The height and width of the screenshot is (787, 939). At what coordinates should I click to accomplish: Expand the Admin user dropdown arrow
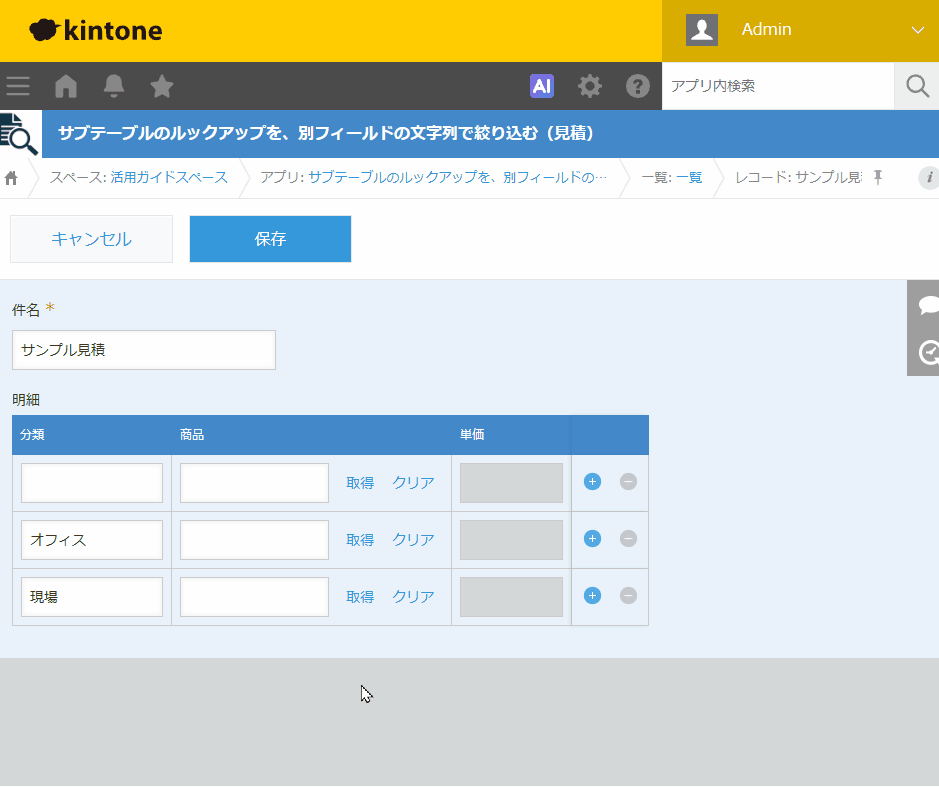coord(917,30)
